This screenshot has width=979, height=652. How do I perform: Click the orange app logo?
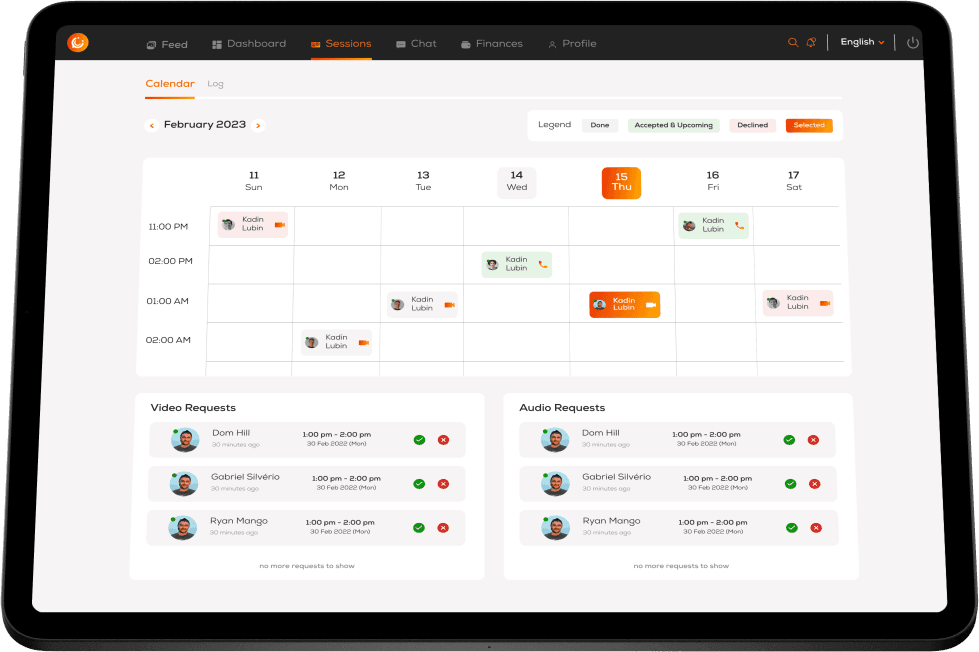coord(78,42)
